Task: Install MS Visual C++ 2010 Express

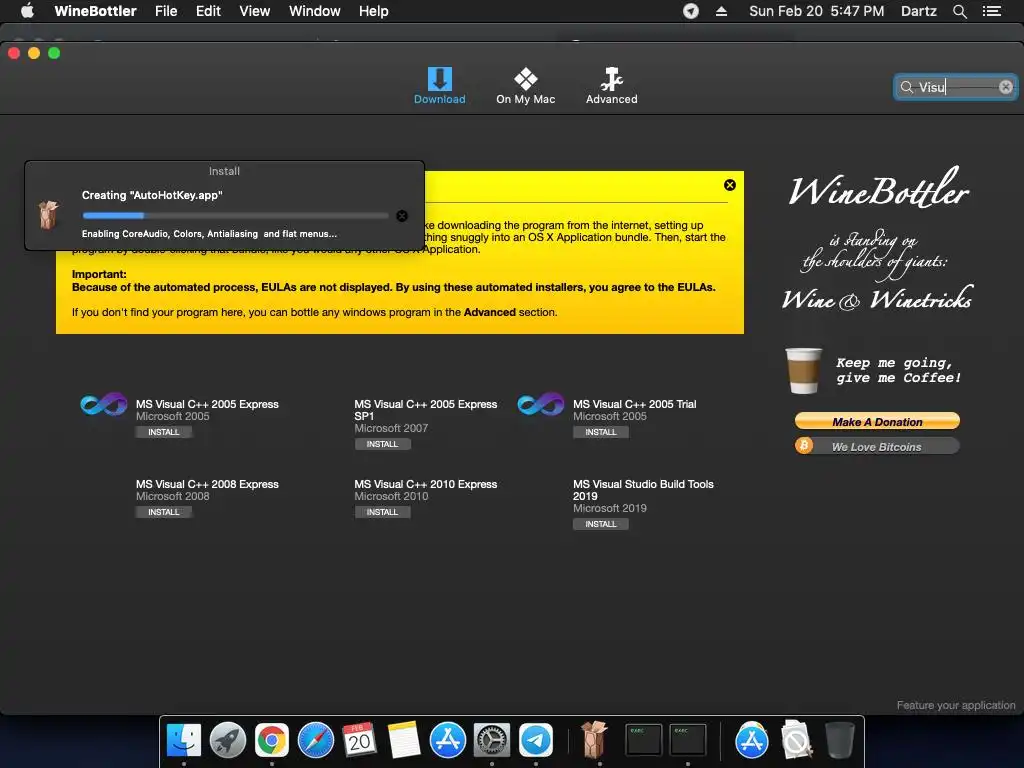Action: click(382, 512)
